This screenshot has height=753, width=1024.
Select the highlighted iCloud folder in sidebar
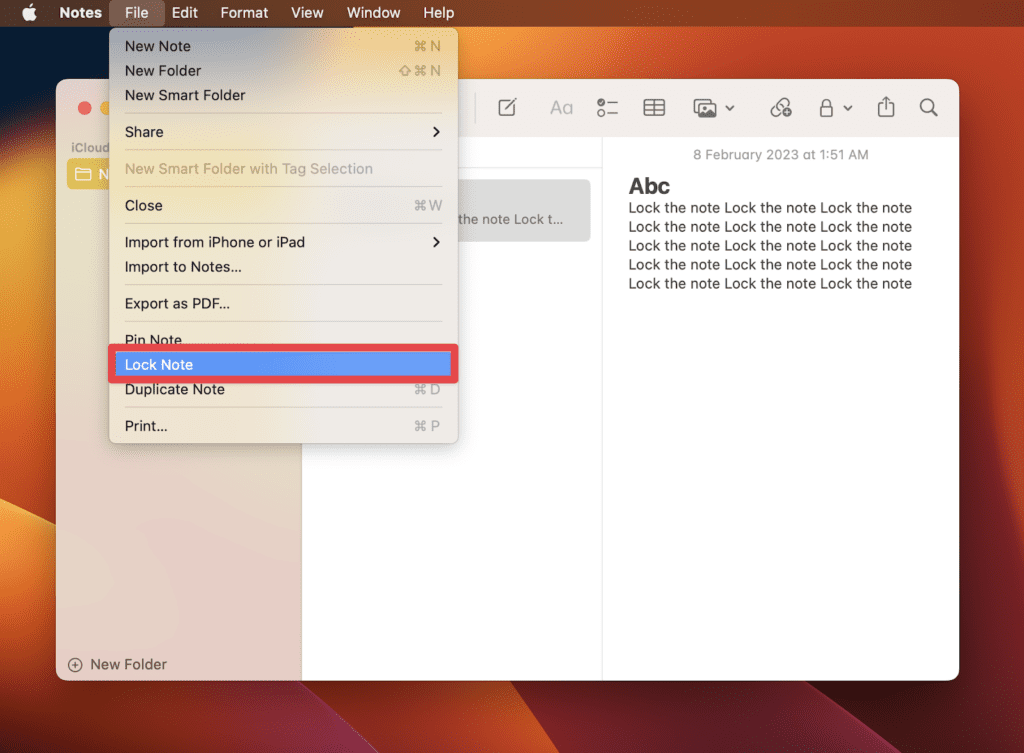click(x=88, y=174)
